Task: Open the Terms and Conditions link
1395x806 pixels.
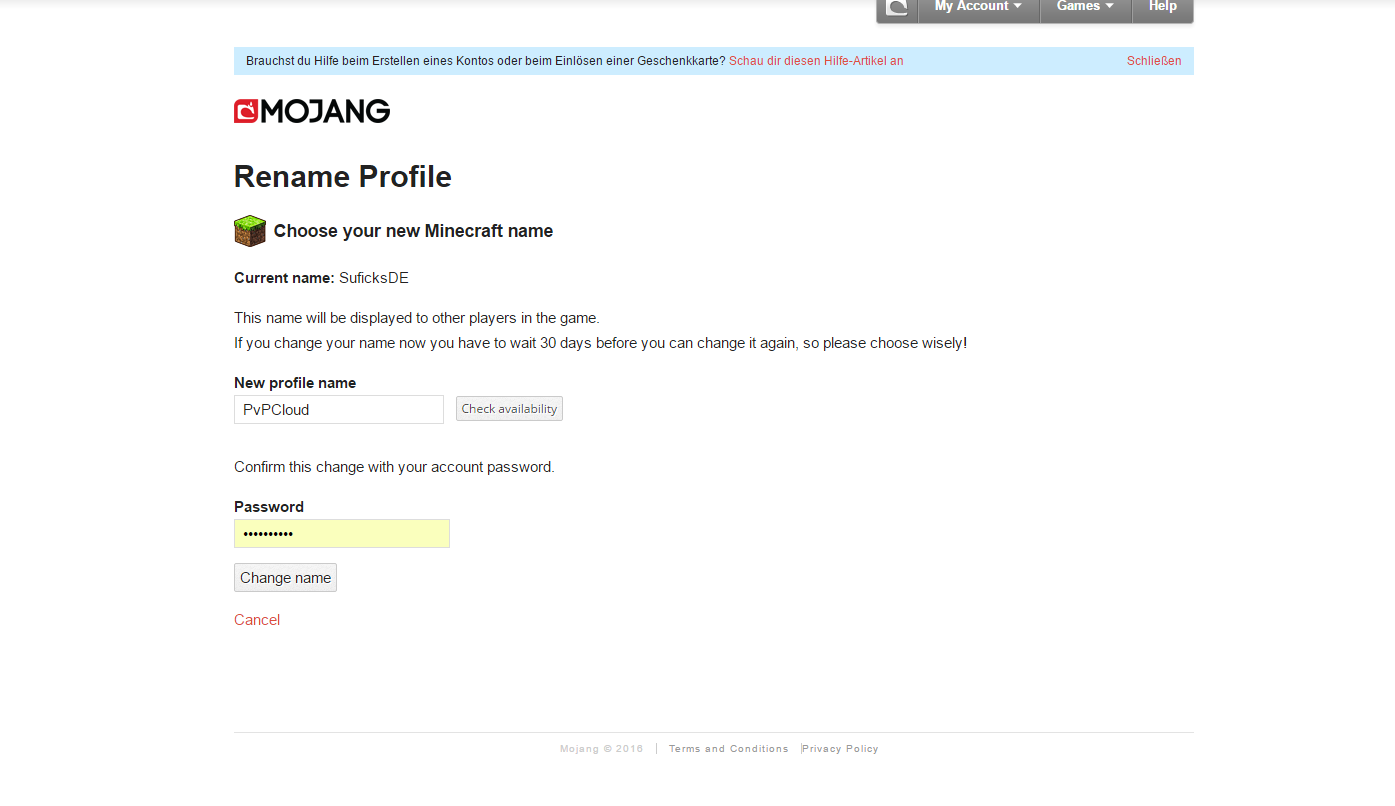Action: (x=729, y=749)
